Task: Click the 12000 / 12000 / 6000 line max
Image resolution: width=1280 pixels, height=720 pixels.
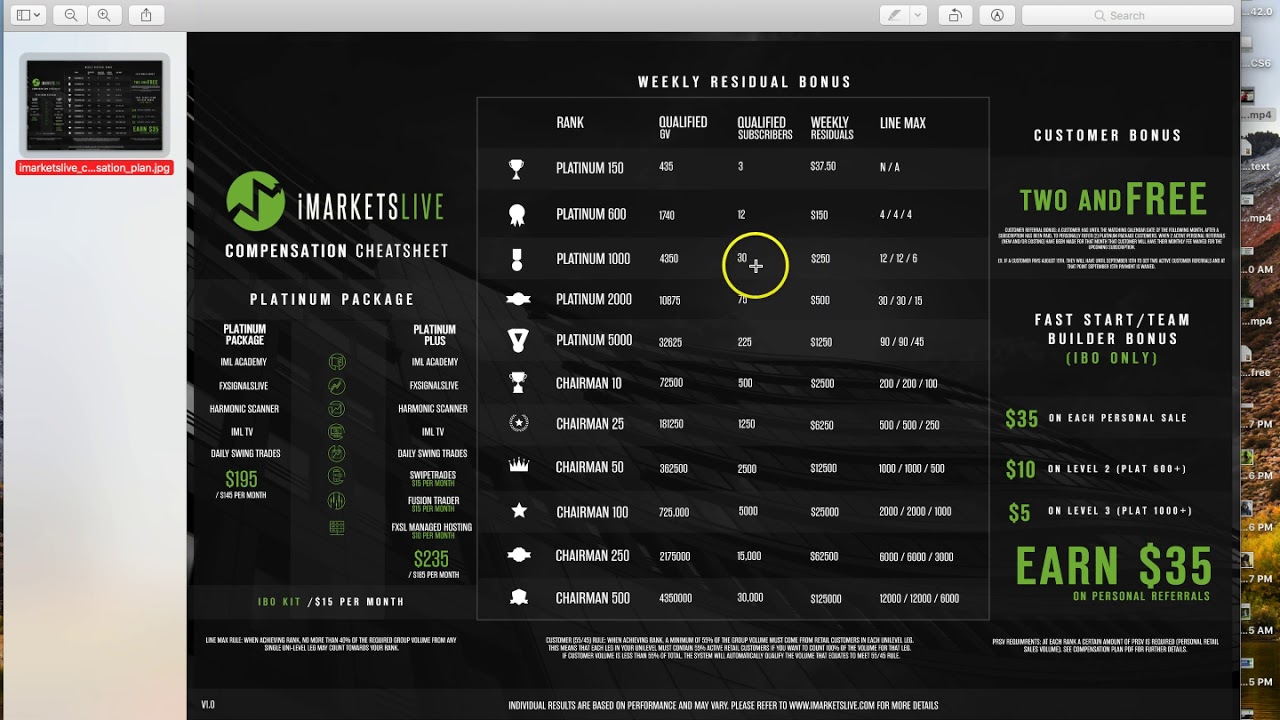Action: tap(919, 599)
